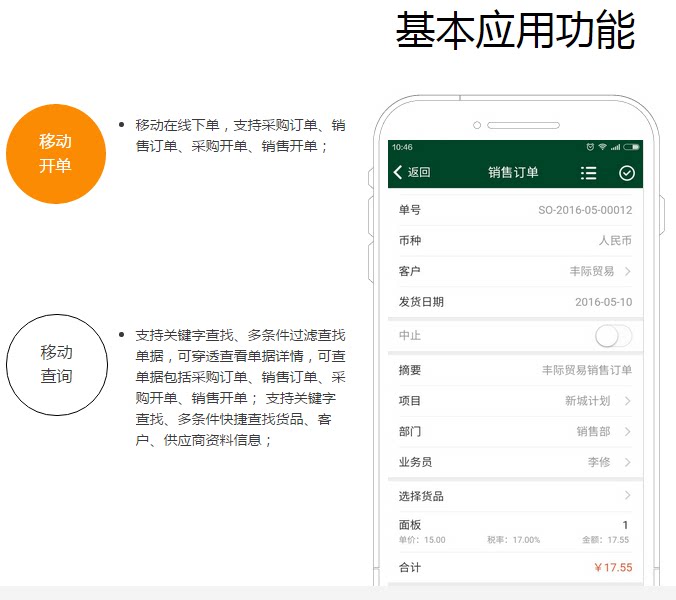Expand the 项目 row chevron

[x=627, y=401]
